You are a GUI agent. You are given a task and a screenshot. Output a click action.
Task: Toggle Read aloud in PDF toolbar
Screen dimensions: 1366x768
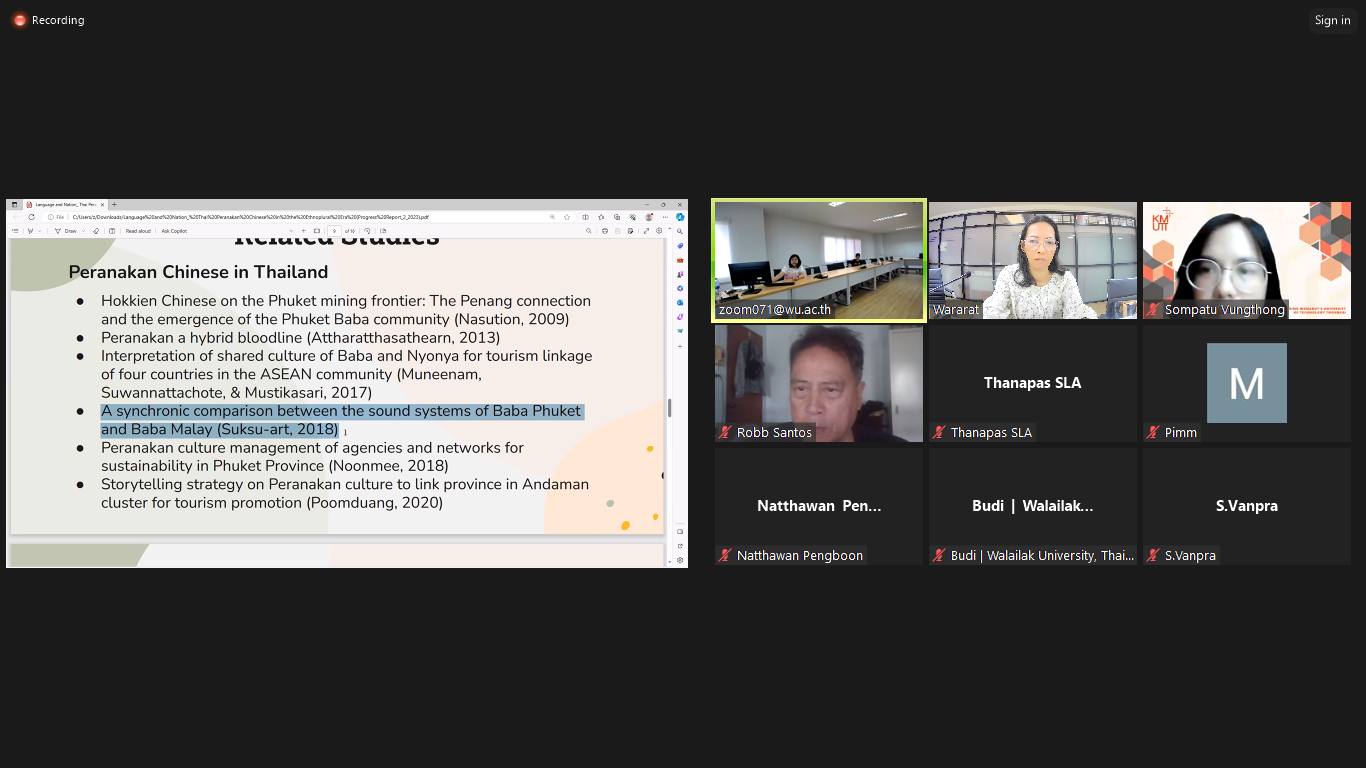pyautogui.click(x=138, y=231)
